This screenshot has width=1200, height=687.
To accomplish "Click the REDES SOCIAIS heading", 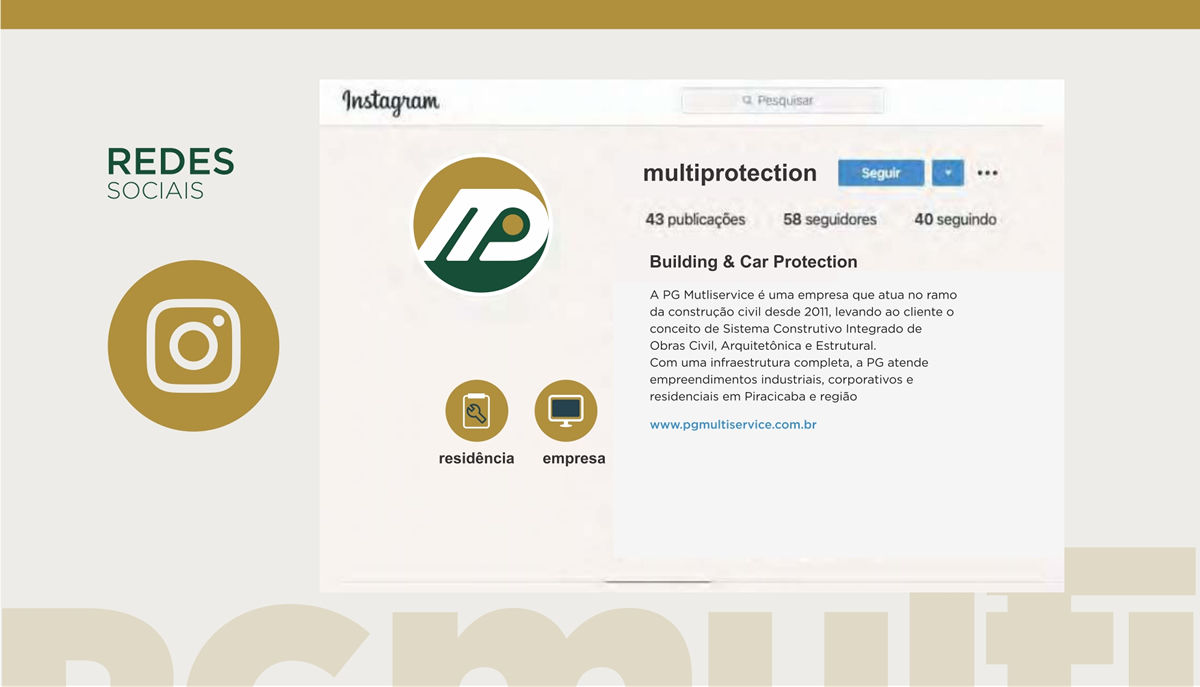I will tap(171, 173).
